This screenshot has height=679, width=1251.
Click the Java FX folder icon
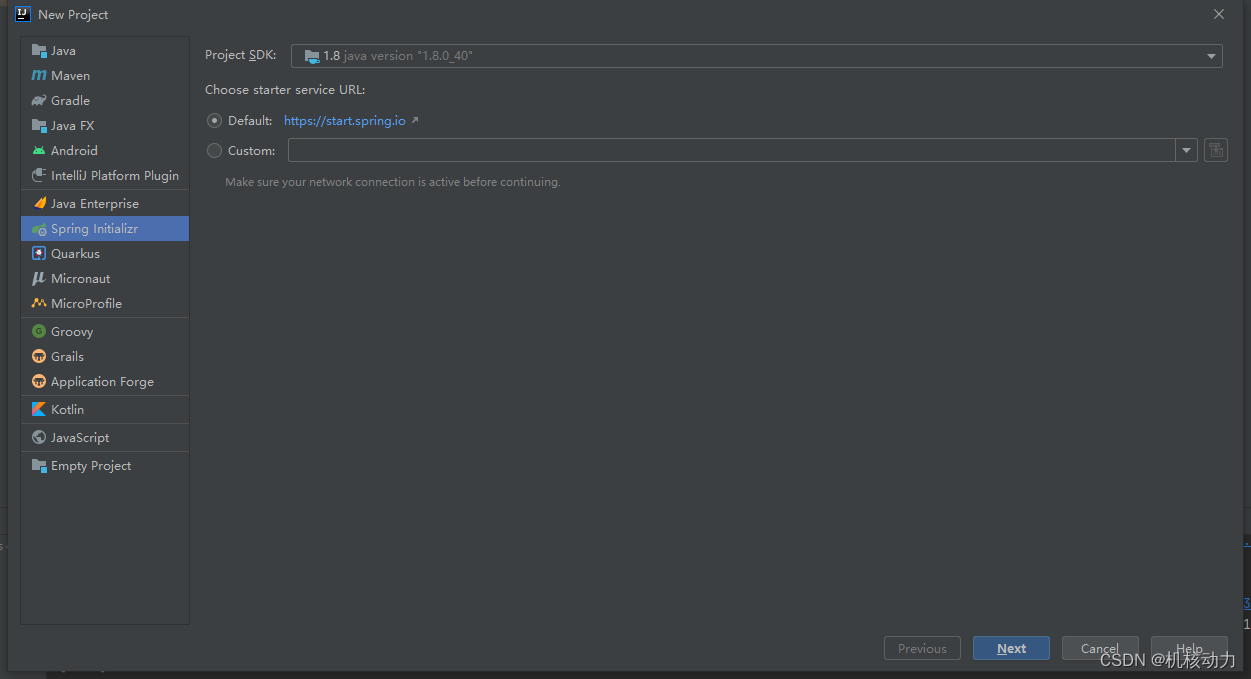tap(39, 126)
